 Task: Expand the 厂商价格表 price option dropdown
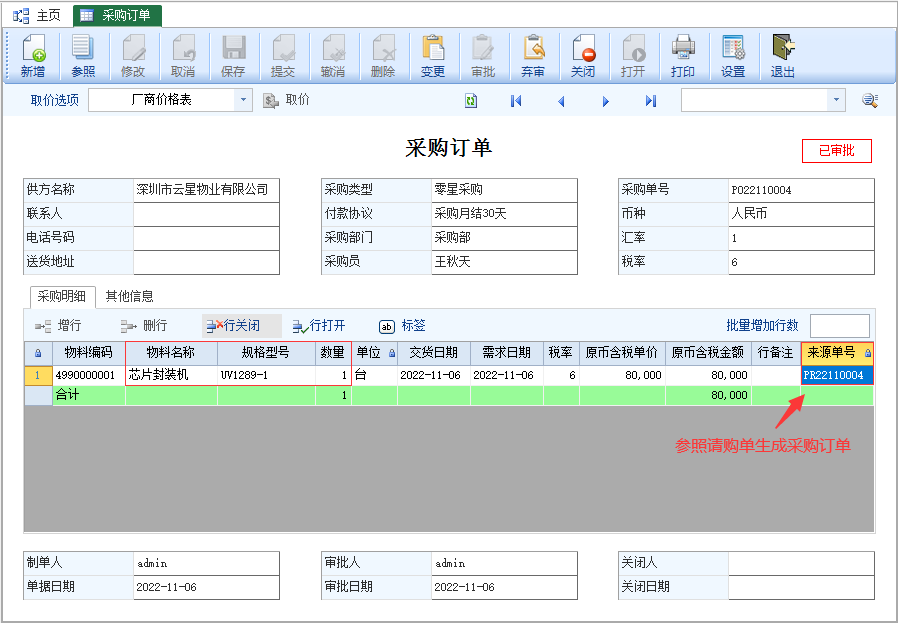(x=243, y=100)
